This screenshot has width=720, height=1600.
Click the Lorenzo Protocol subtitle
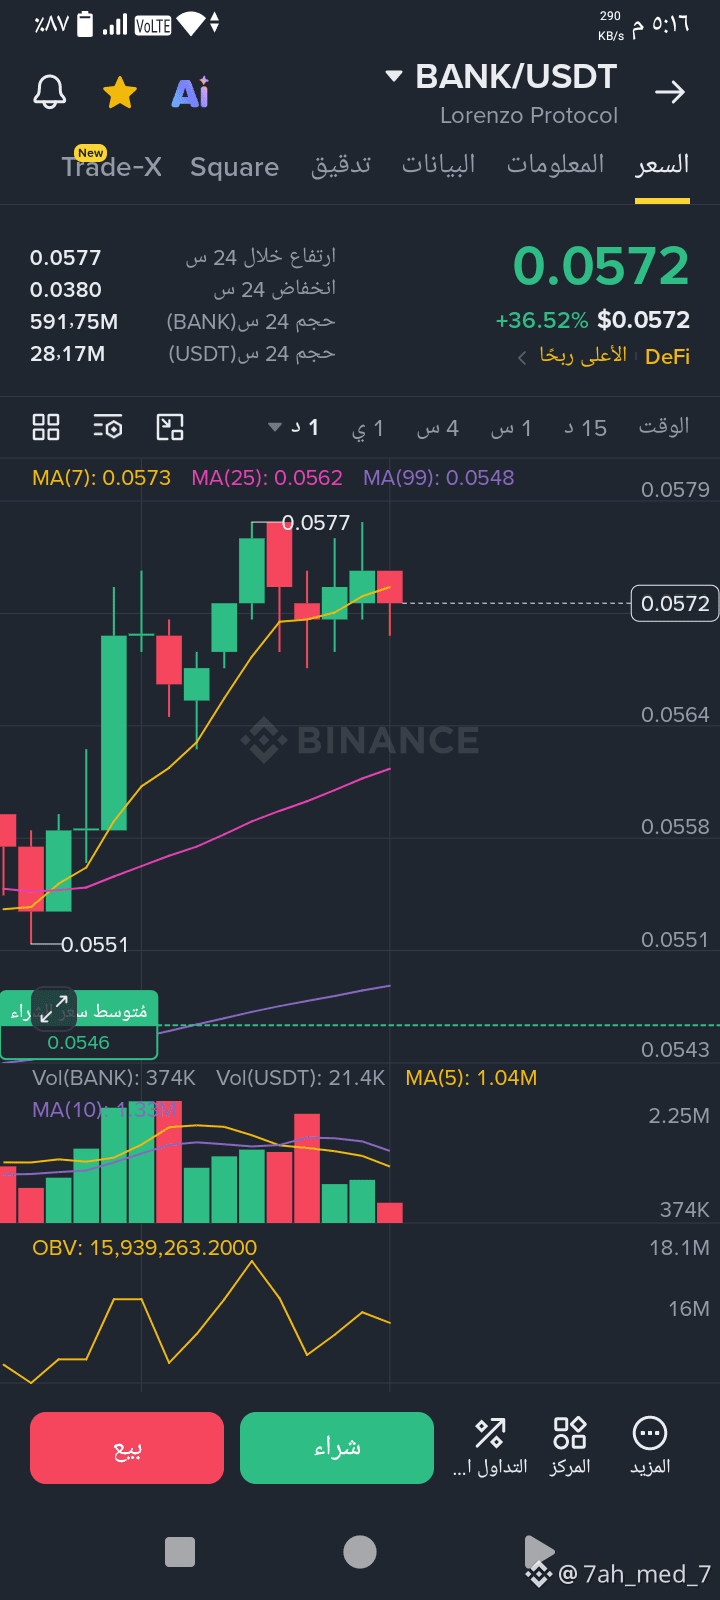(529, 116)
